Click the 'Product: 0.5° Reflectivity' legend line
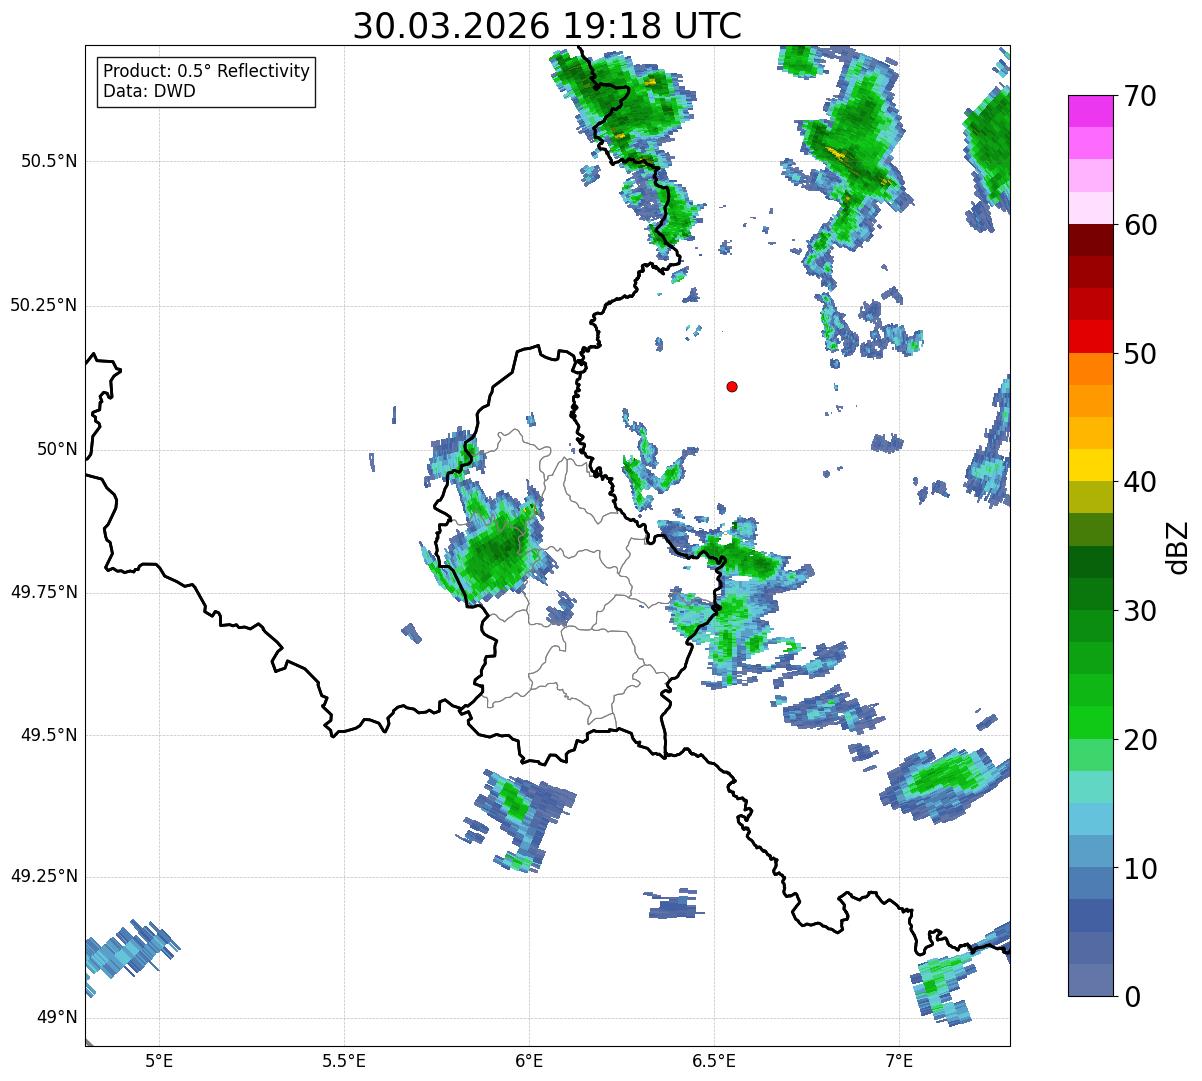 206,72
